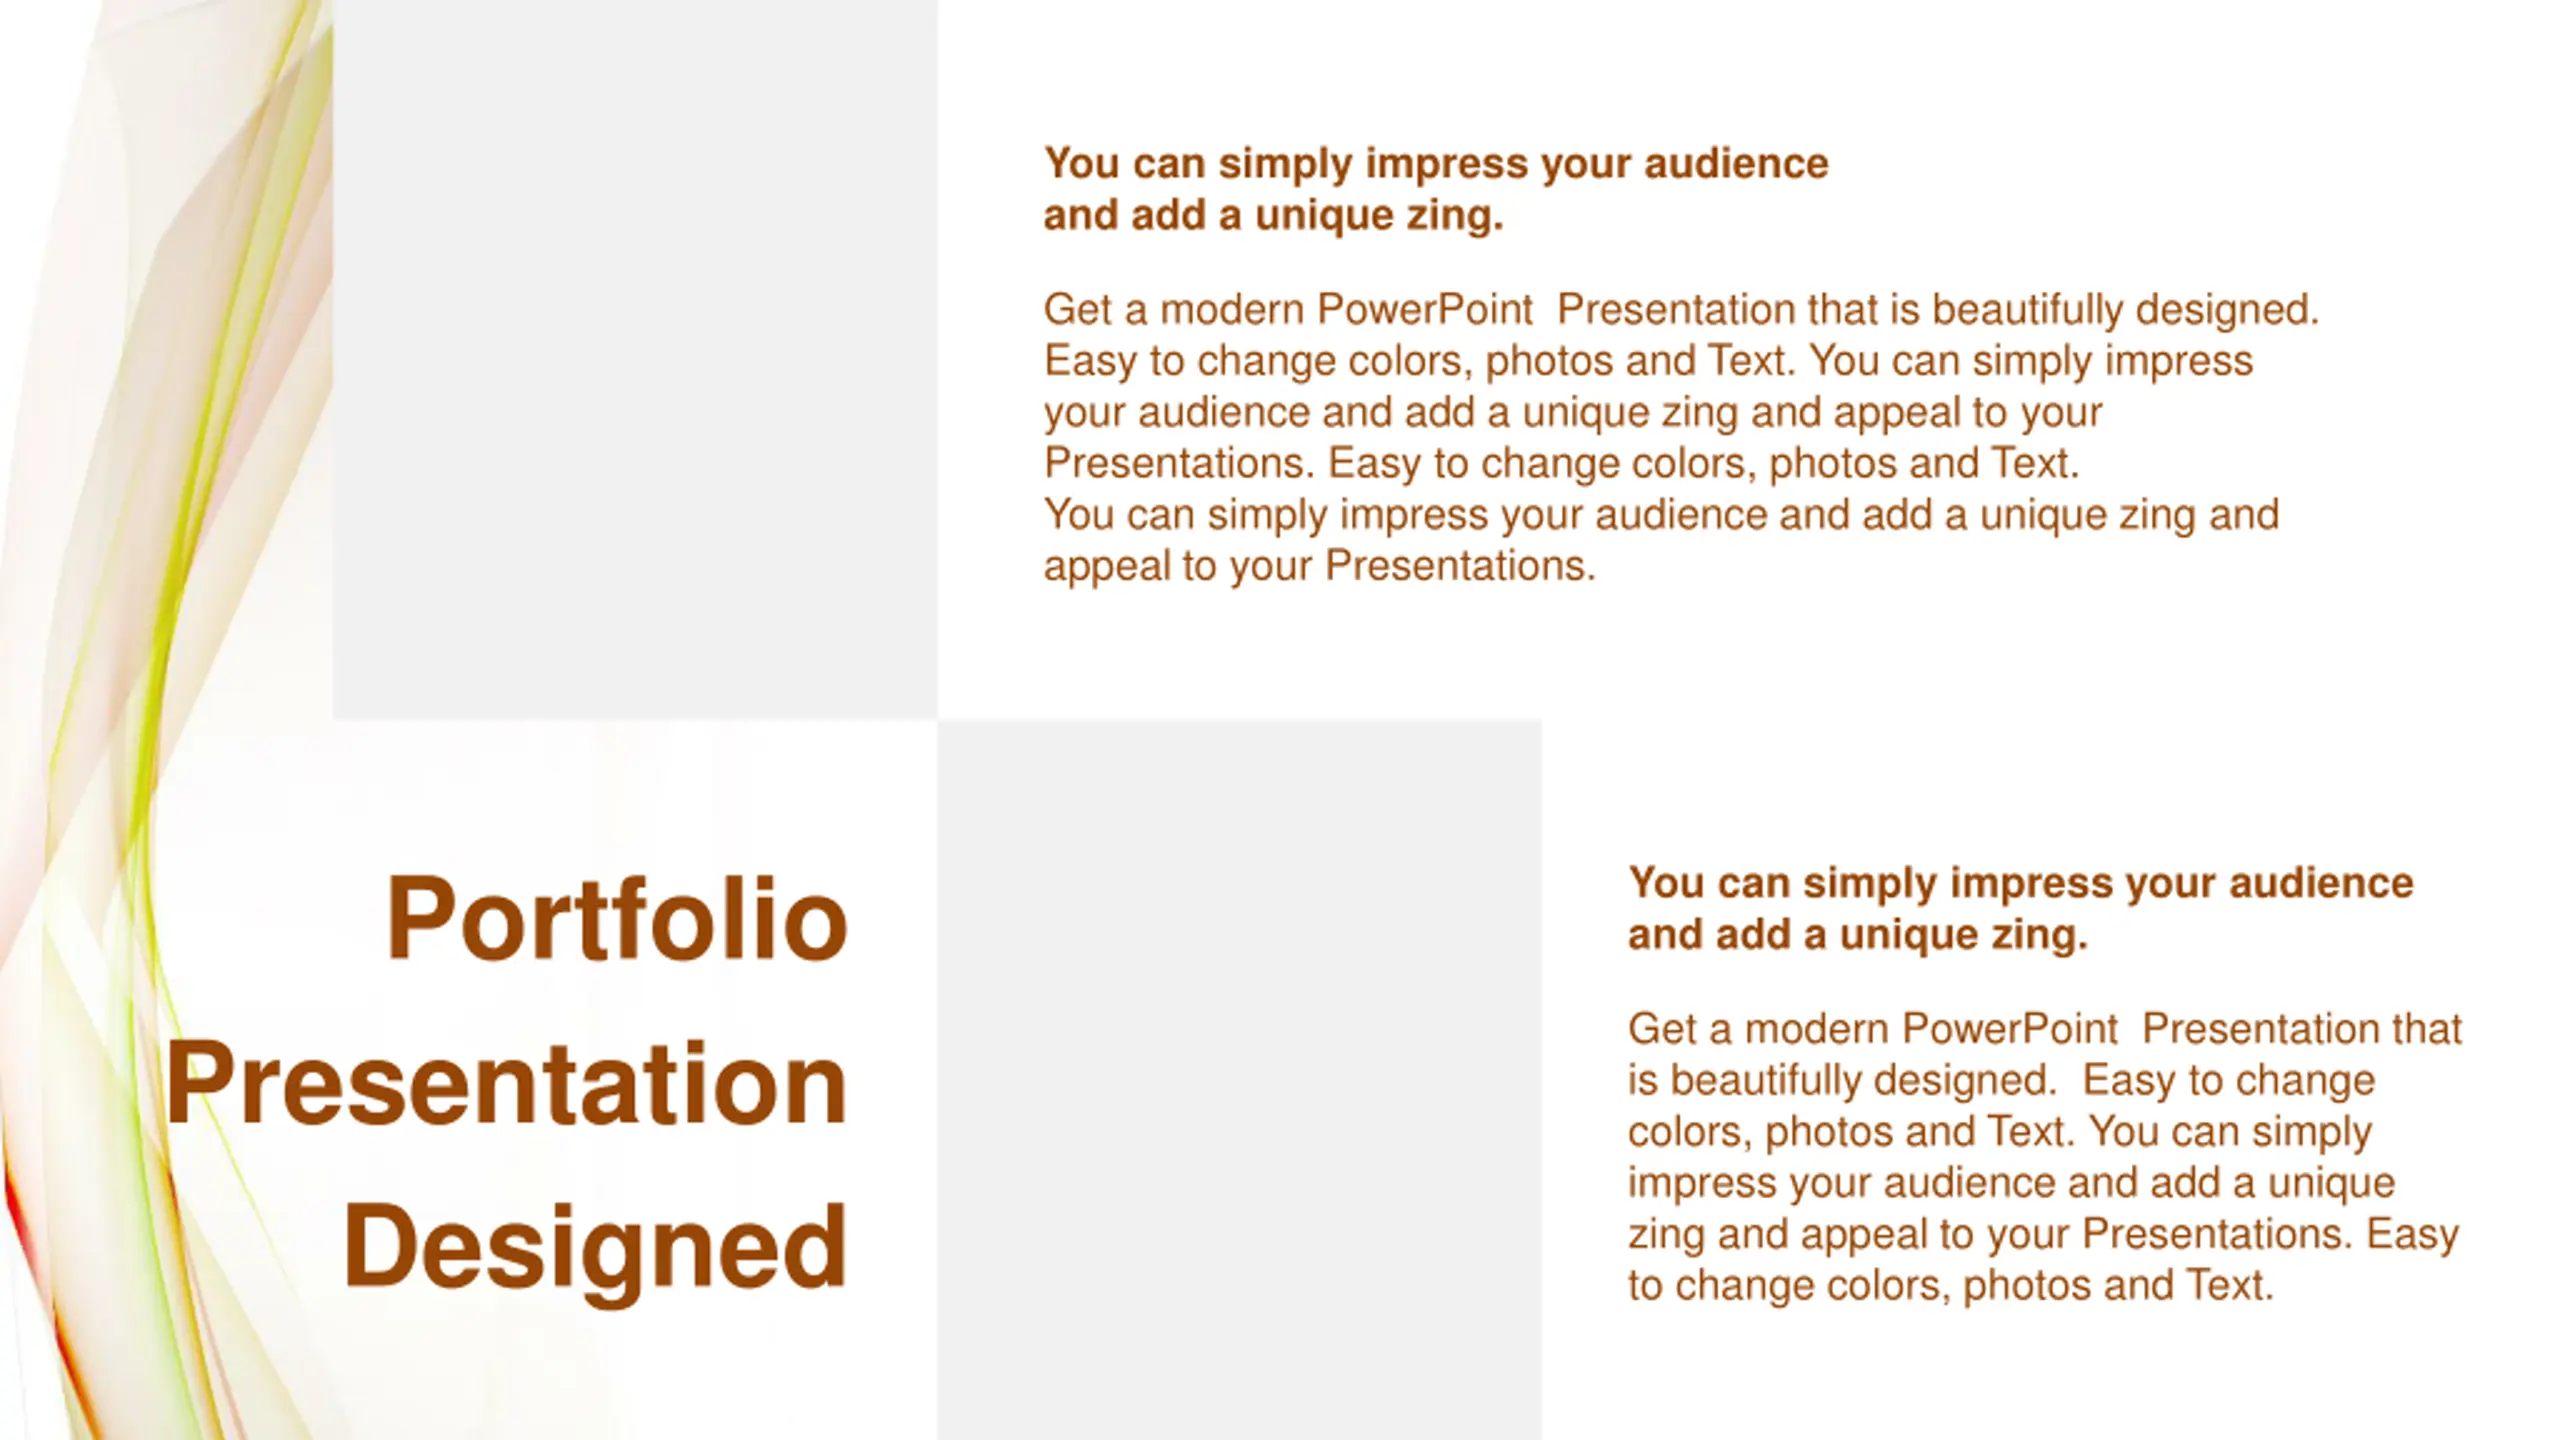Click the word Presentation in the large title
Image resolution: width=2560 pixels, height=1440 pixels.
[x=507, y=1083]
